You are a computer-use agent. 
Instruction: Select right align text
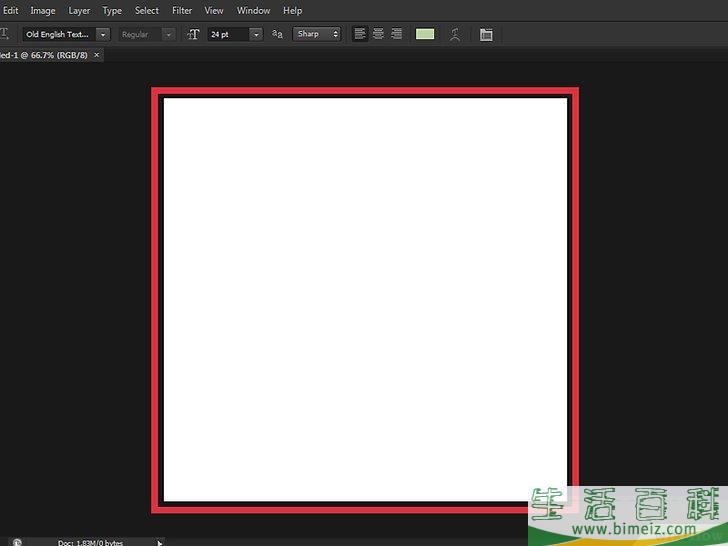click(396, 34)
